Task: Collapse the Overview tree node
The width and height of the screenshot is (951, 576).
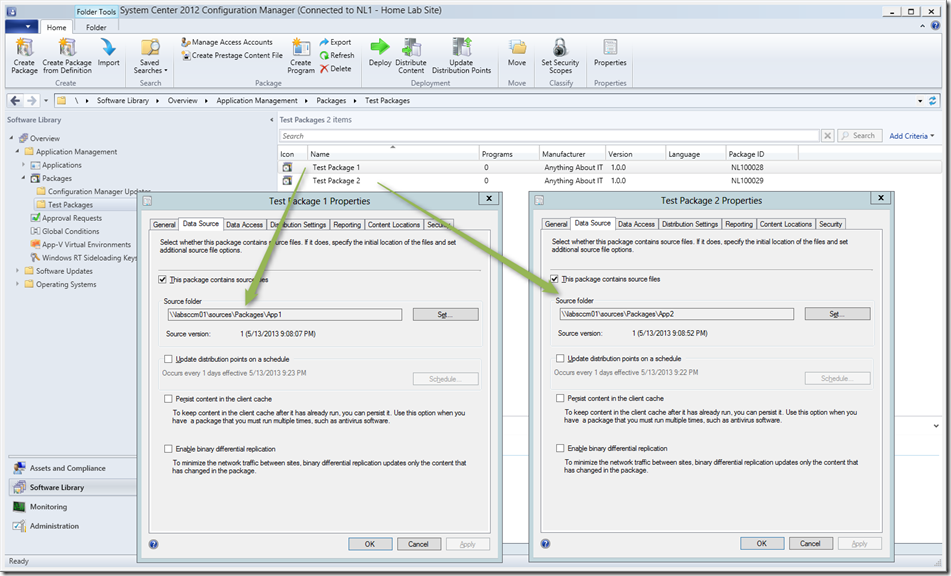Action: [x=11, y=138]
